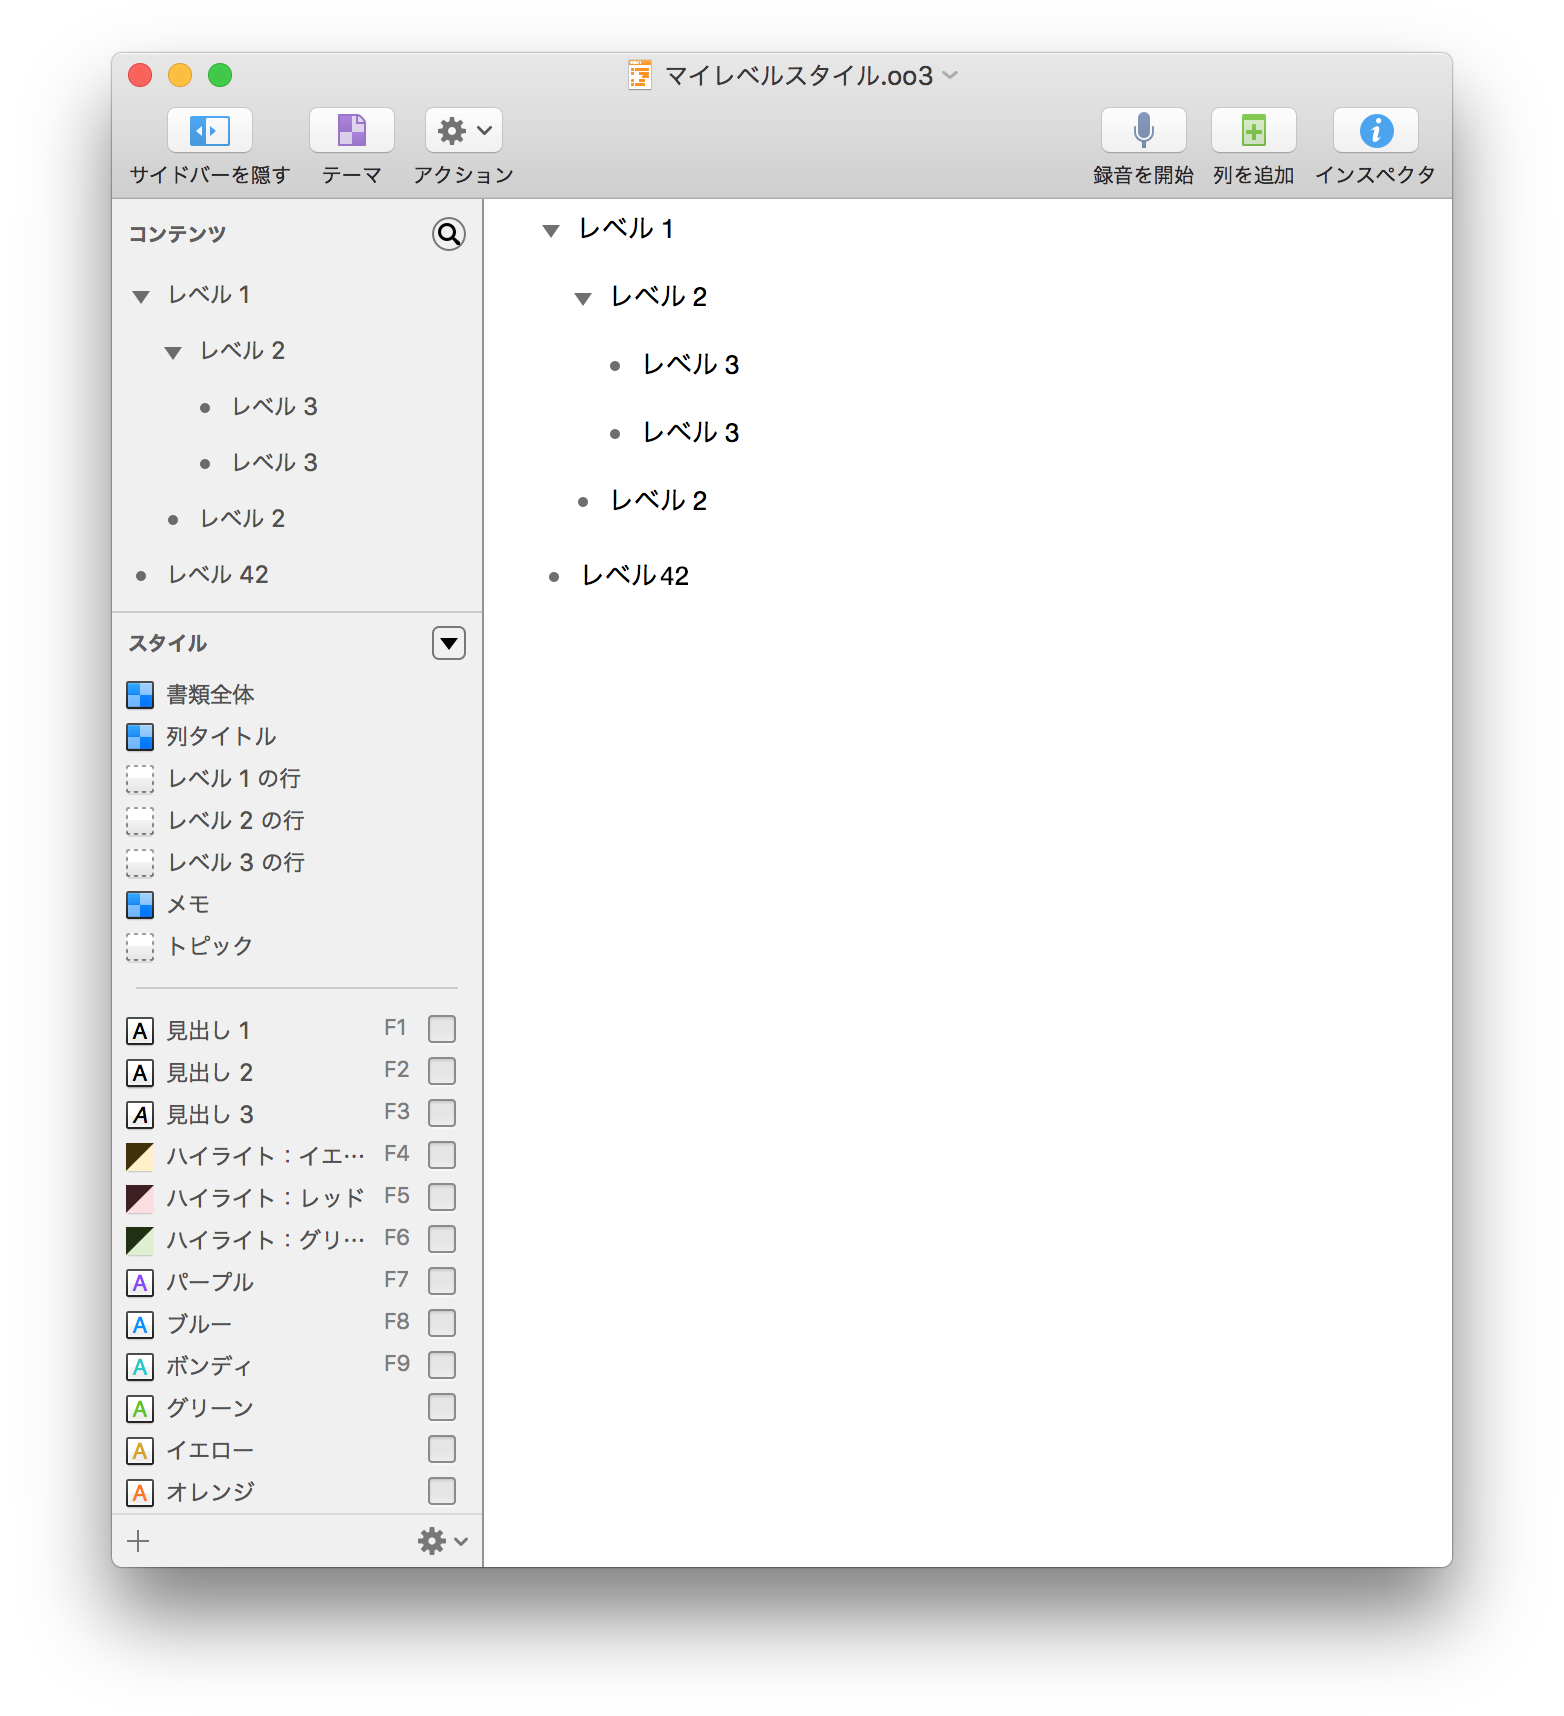This screenshot has height=1716, width=1564.
Task: Open the gear menu at sidebar bottom
Action: click(x=442, y=1541)
